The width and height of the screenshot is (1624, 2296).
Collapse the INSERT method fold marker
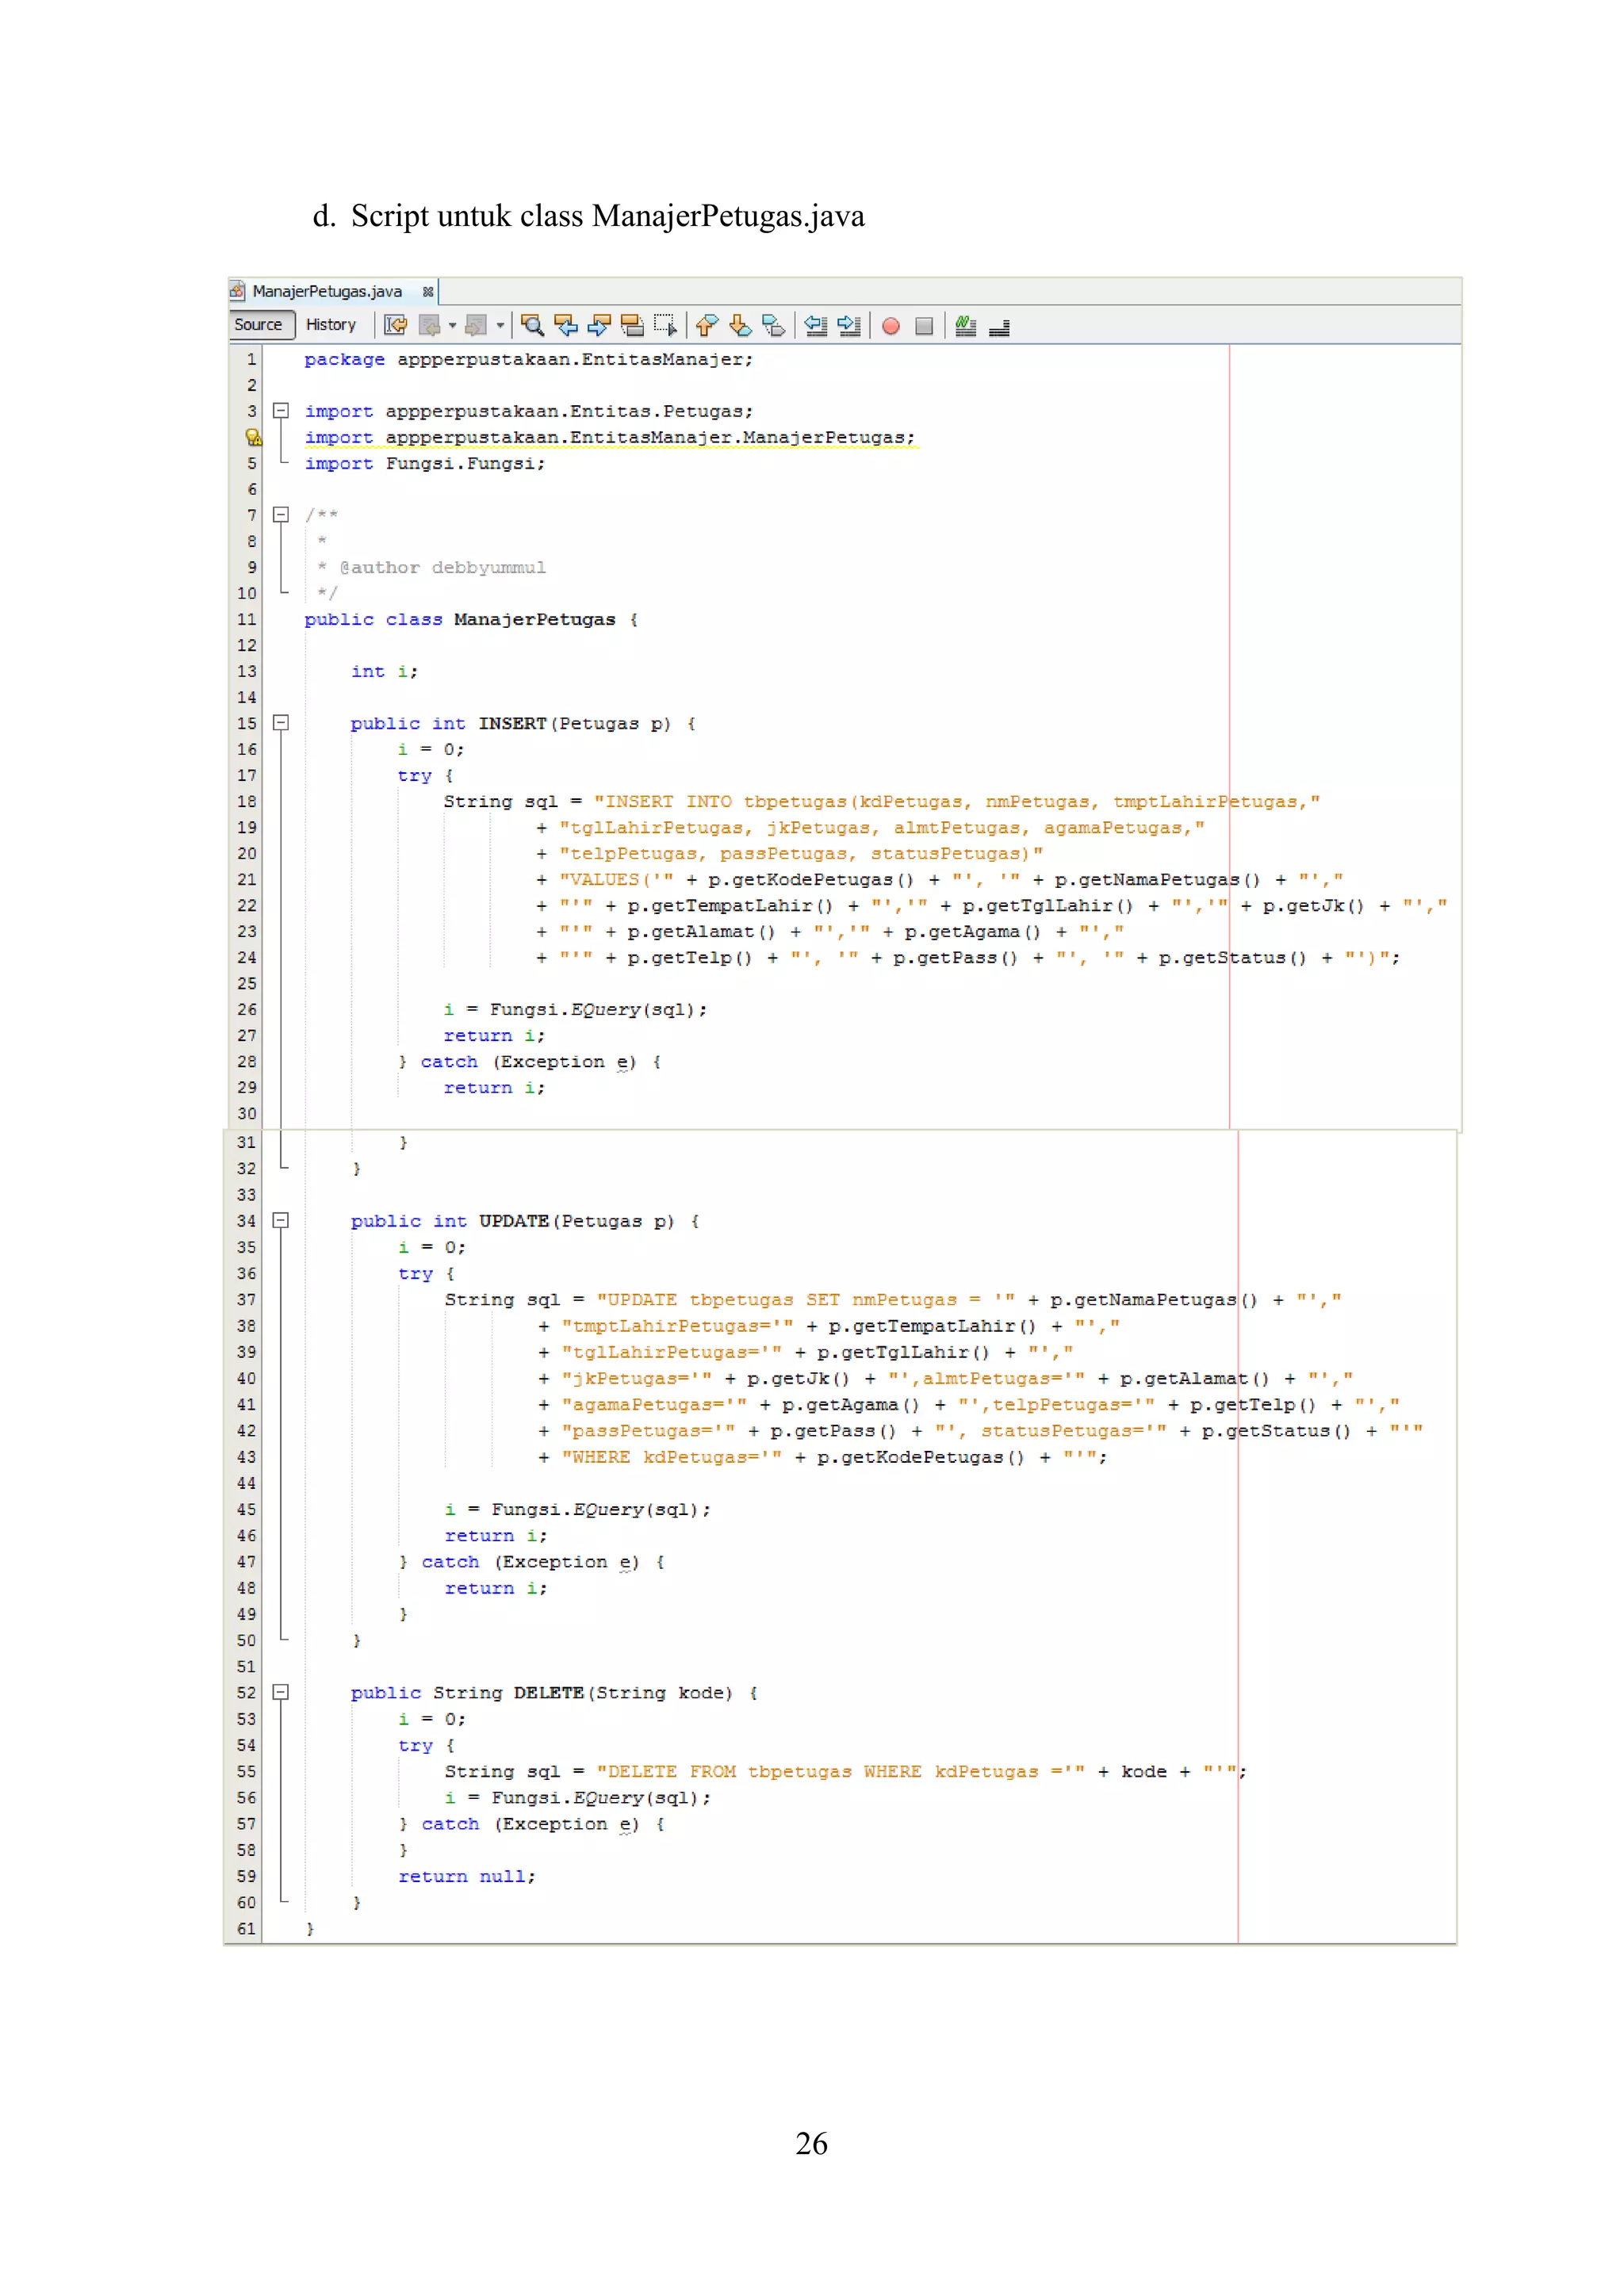point(281,723)
